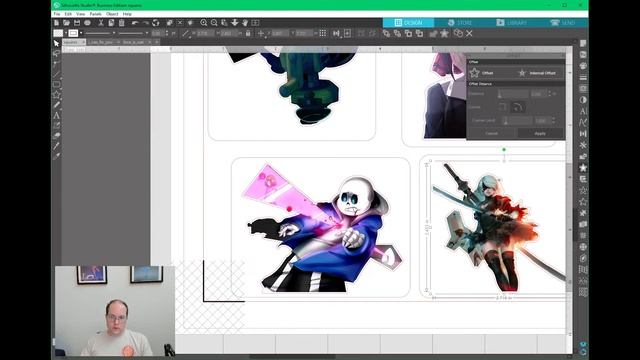Save the document with the disk icon
Screen dimensions: 640x360
[77, 23]
